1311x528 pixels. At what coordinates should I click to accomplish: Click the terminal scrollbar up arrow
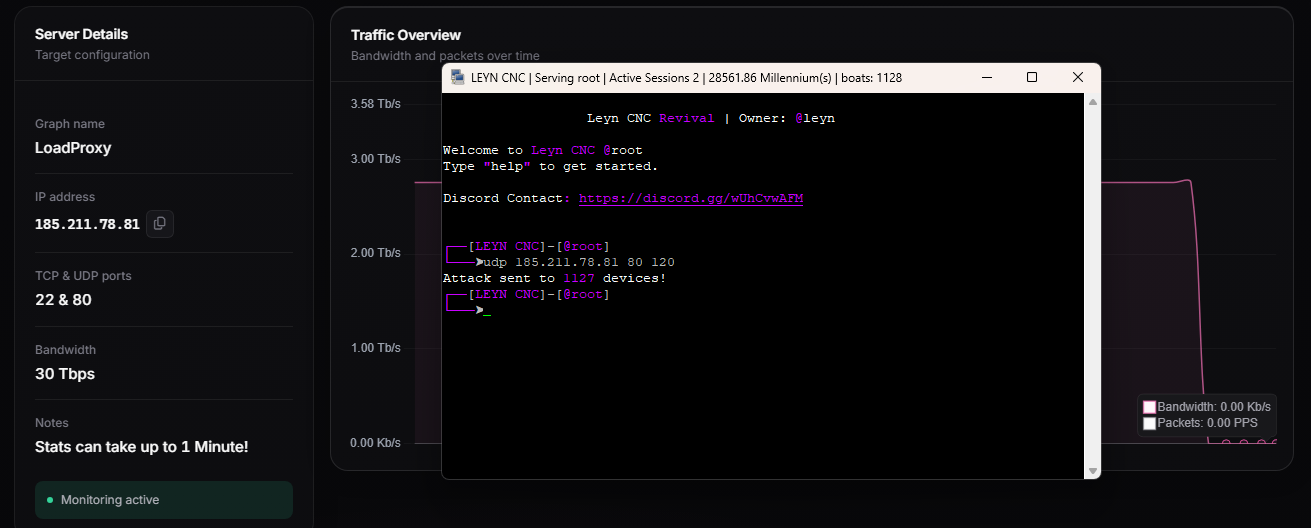point(1092,101)
